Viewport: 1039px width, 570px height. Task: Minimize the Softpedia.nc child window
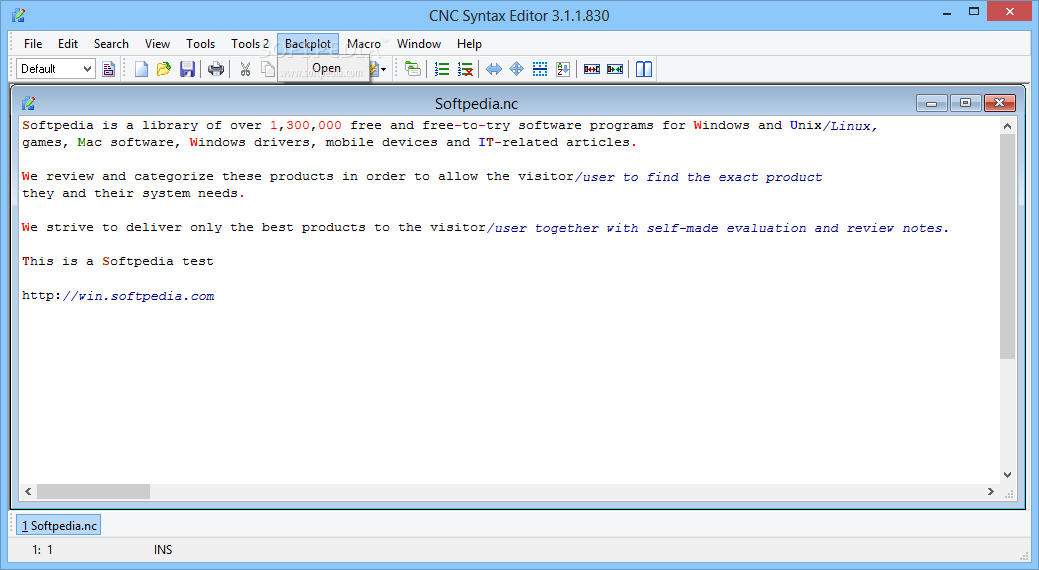pyautogui.click(x=932, y=103)
